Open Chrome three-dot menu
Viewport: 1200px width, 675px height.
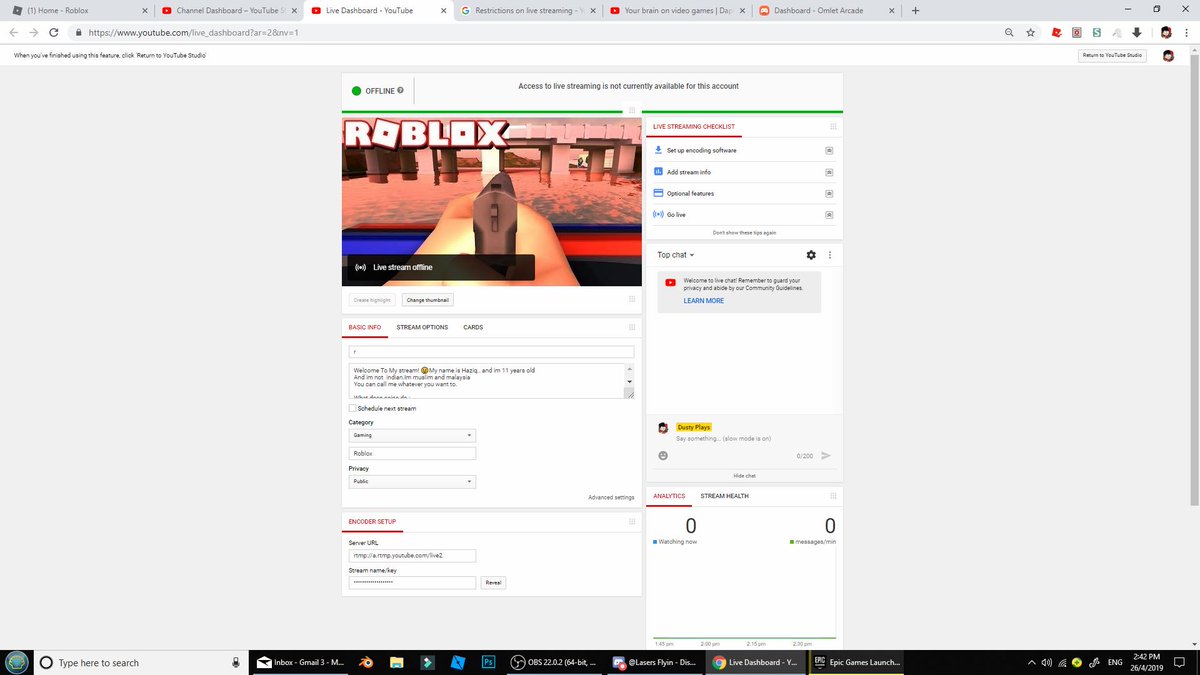click(x=1187, y=32)
